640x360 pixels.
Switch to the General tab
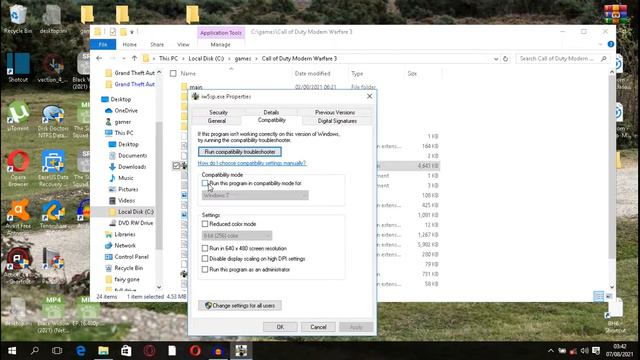point(217,121)
